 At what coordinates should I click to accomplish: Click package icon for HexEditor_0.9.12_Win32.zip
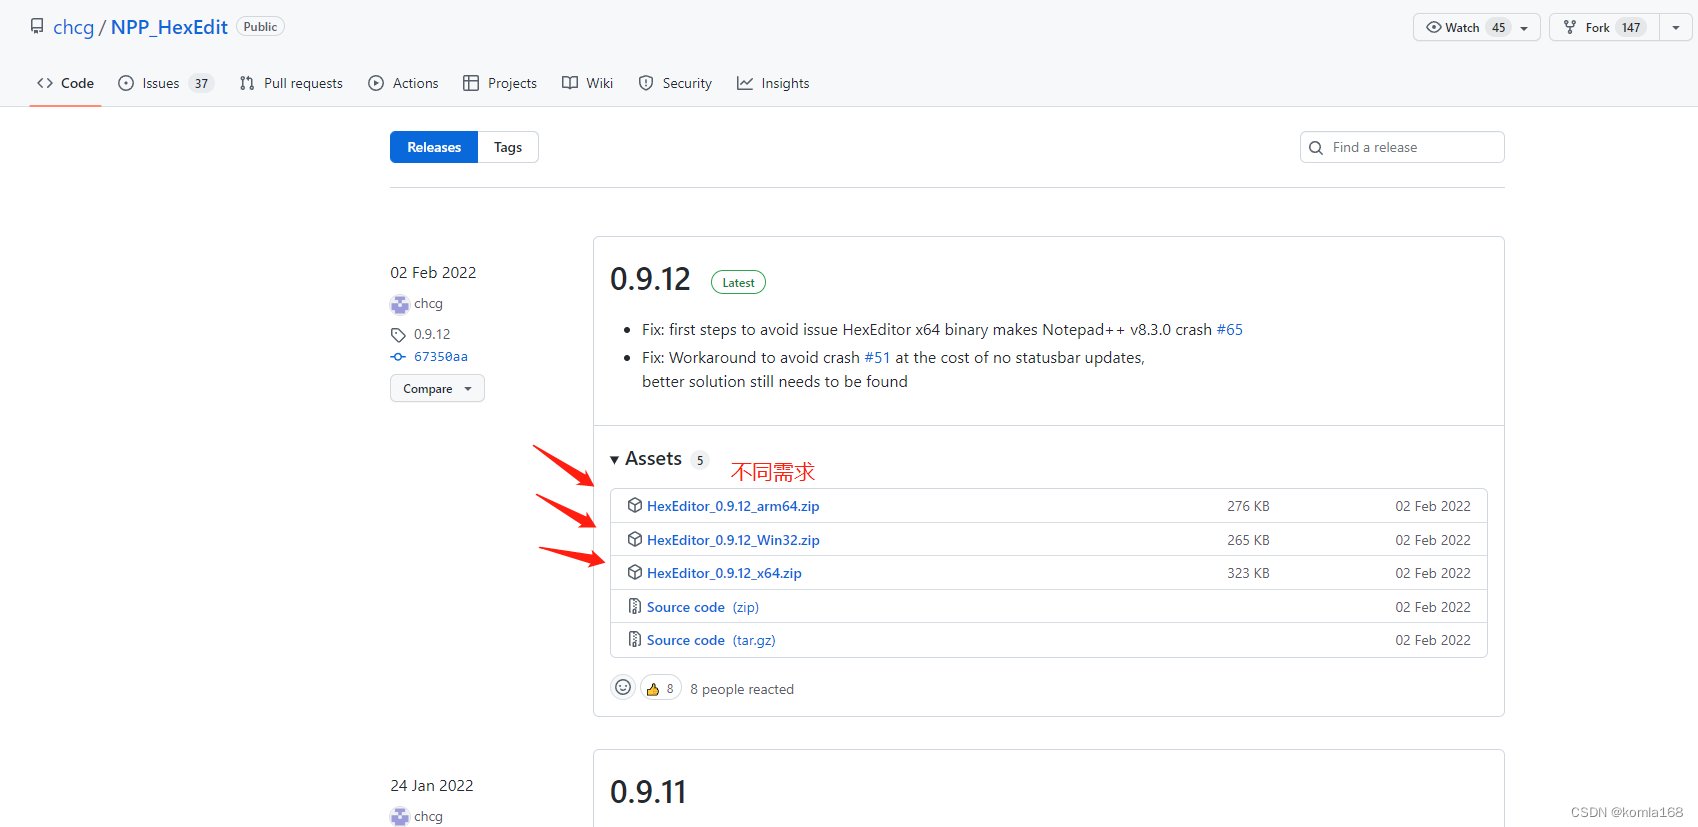(635, 540)
